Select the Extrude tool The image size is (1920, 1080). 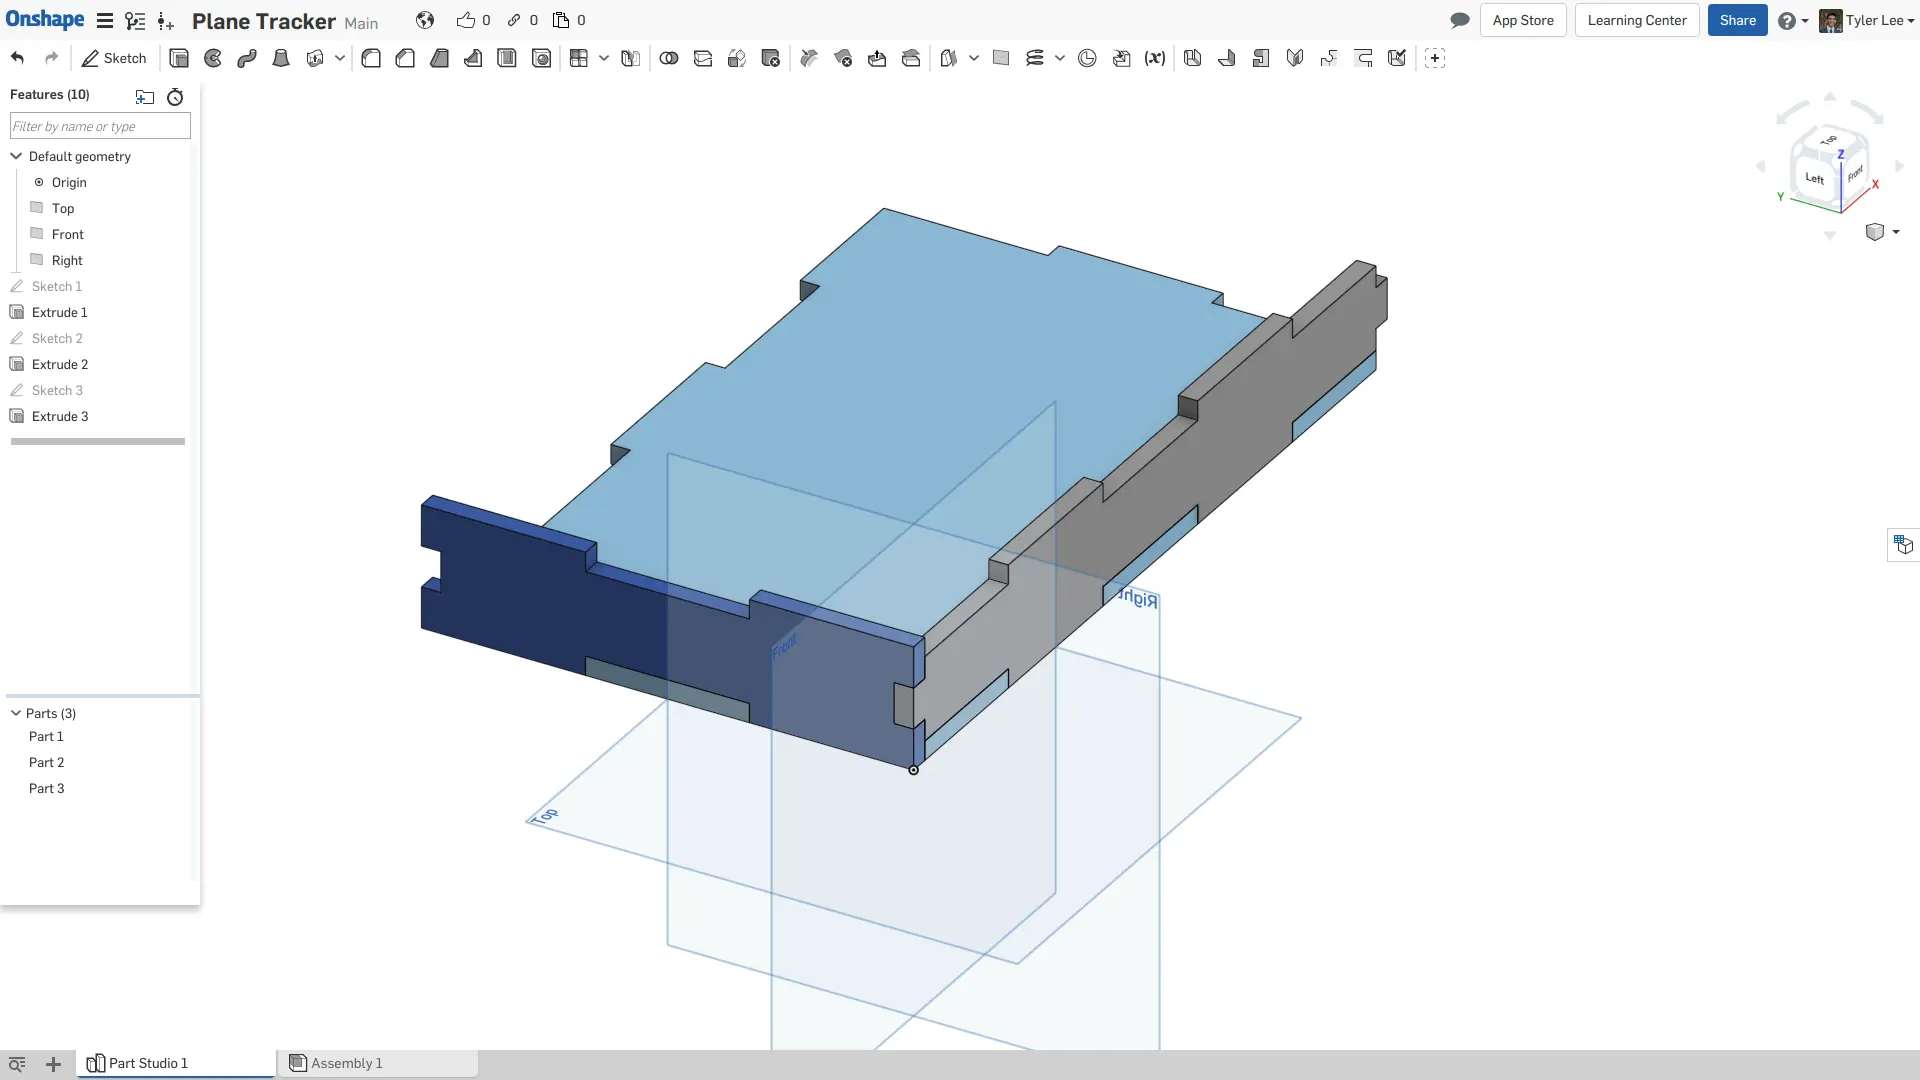(x=179, y=58)
